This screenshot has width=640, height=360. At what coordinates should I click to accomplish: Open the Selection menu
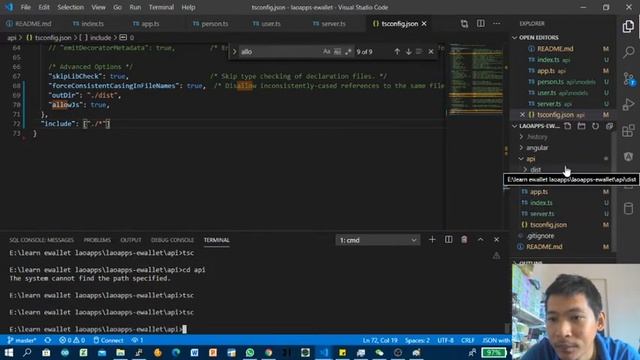tap(70, 7)
